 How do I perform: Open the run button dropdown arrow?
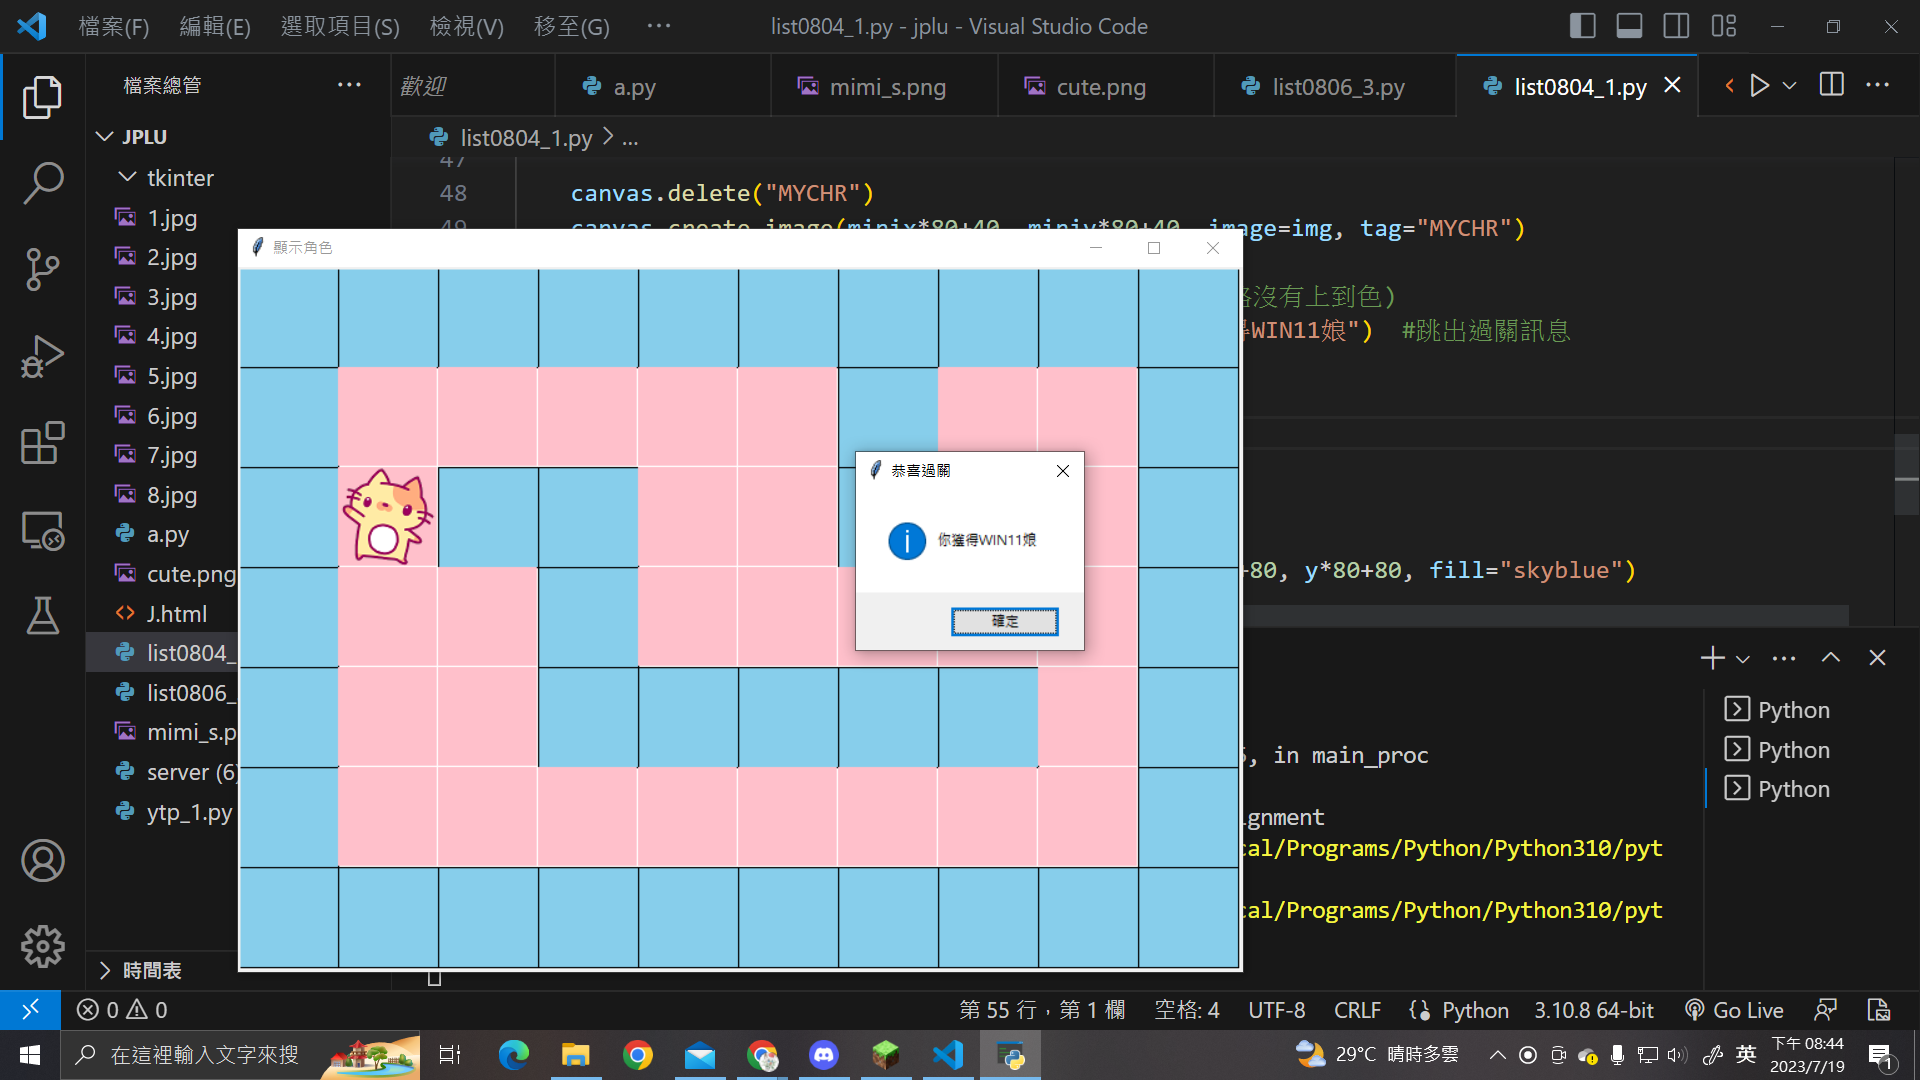pos(1790,86)
